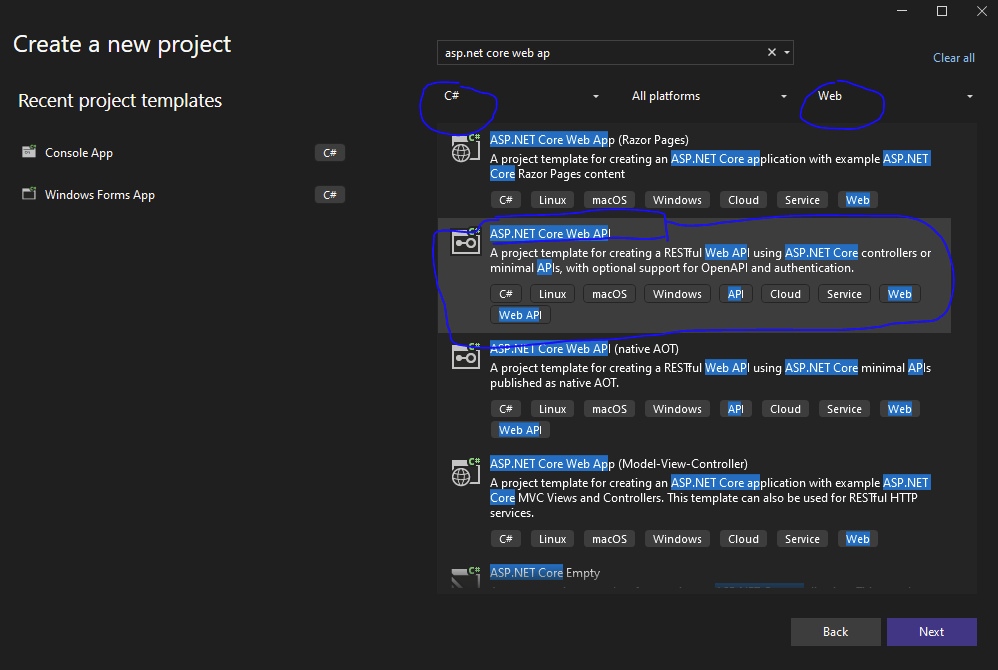The width and height of the screenshot is (998, 670).
Task: Select the ASP.NET Core Empty template title
Action: [x=545, y=573]
